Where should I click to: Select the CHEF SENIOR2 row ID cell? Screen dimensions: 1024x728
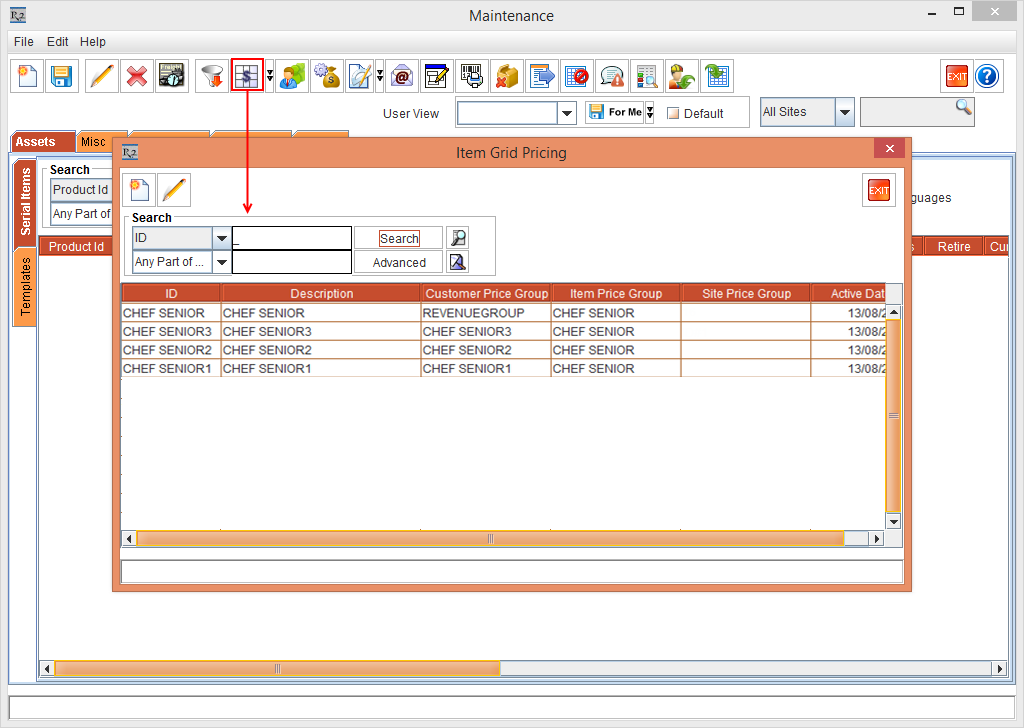pos(170,350)
